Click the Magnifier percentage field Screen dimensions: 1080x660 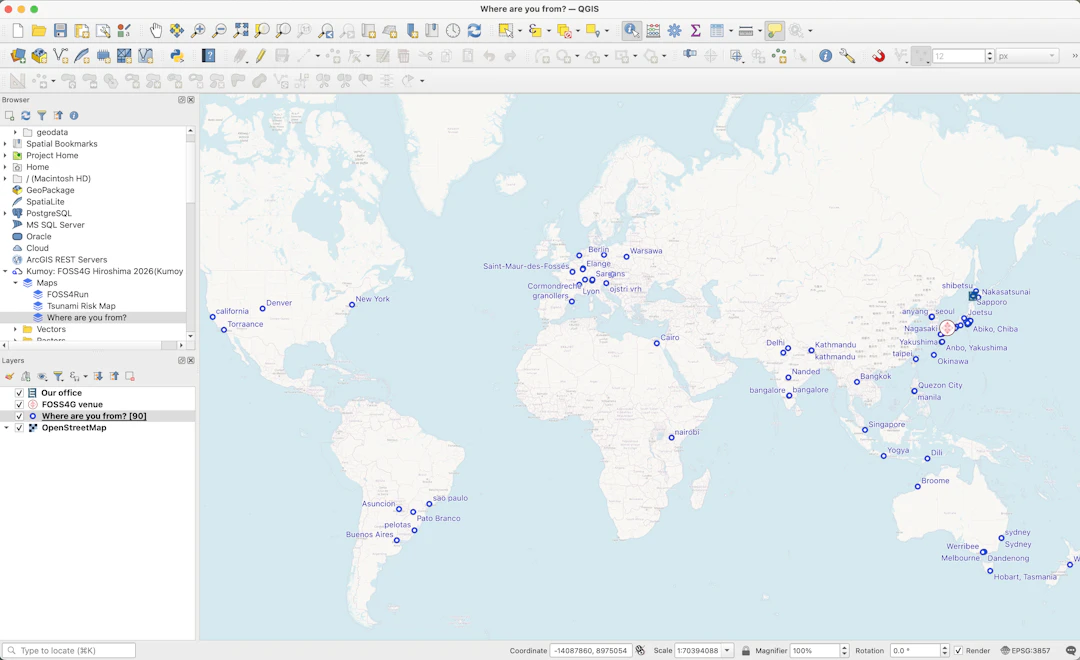click(815, 650)
